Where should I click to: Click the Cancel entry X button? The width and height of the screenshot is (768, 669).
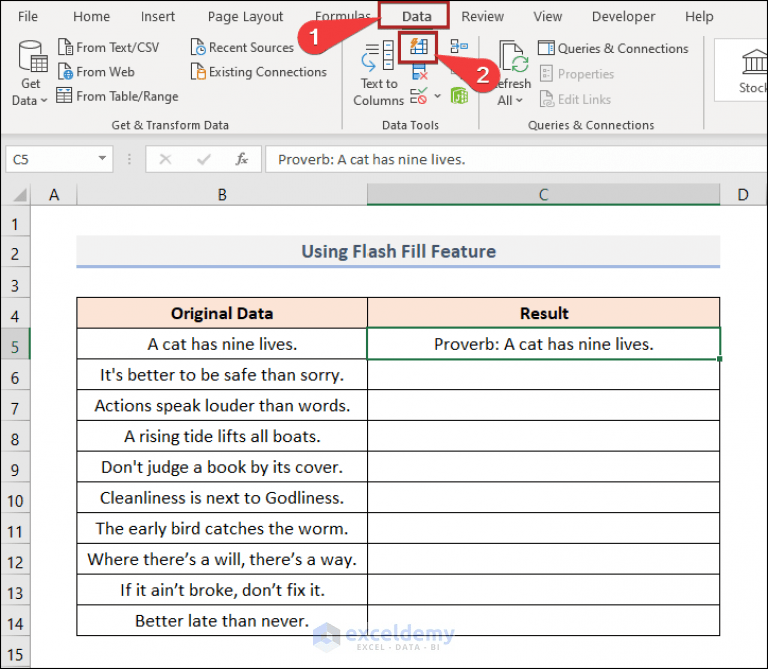[166, 159]
